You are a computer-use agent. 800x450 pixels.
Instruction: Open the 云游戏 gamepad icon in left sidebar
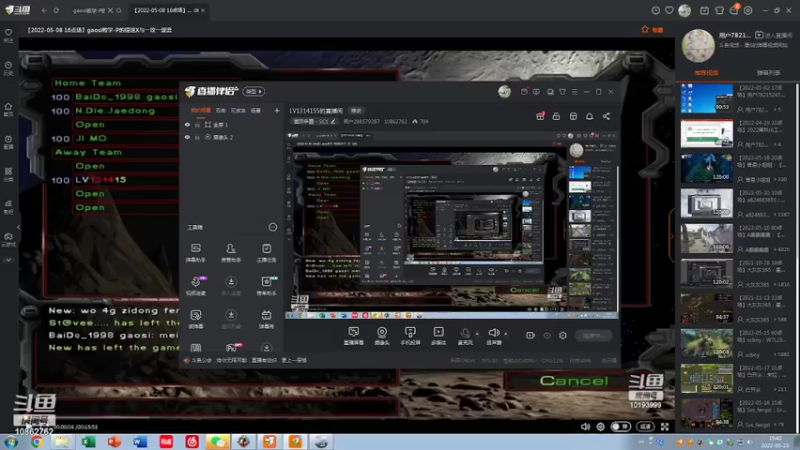click(x=8, y=237)
